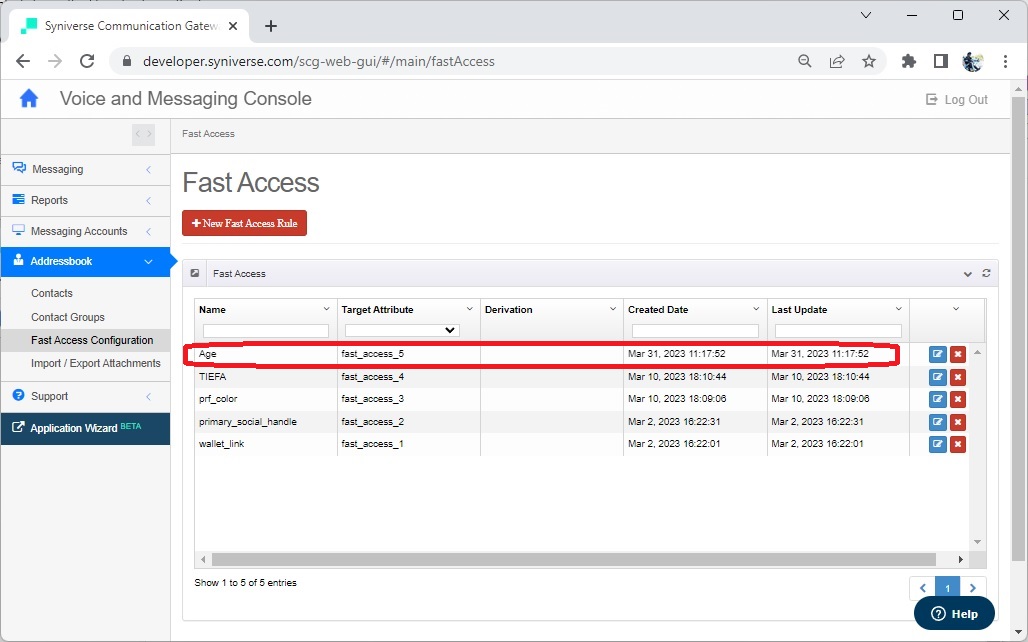Open the browser profile avatar
The image size is (1028, 642).
(972, 61)
